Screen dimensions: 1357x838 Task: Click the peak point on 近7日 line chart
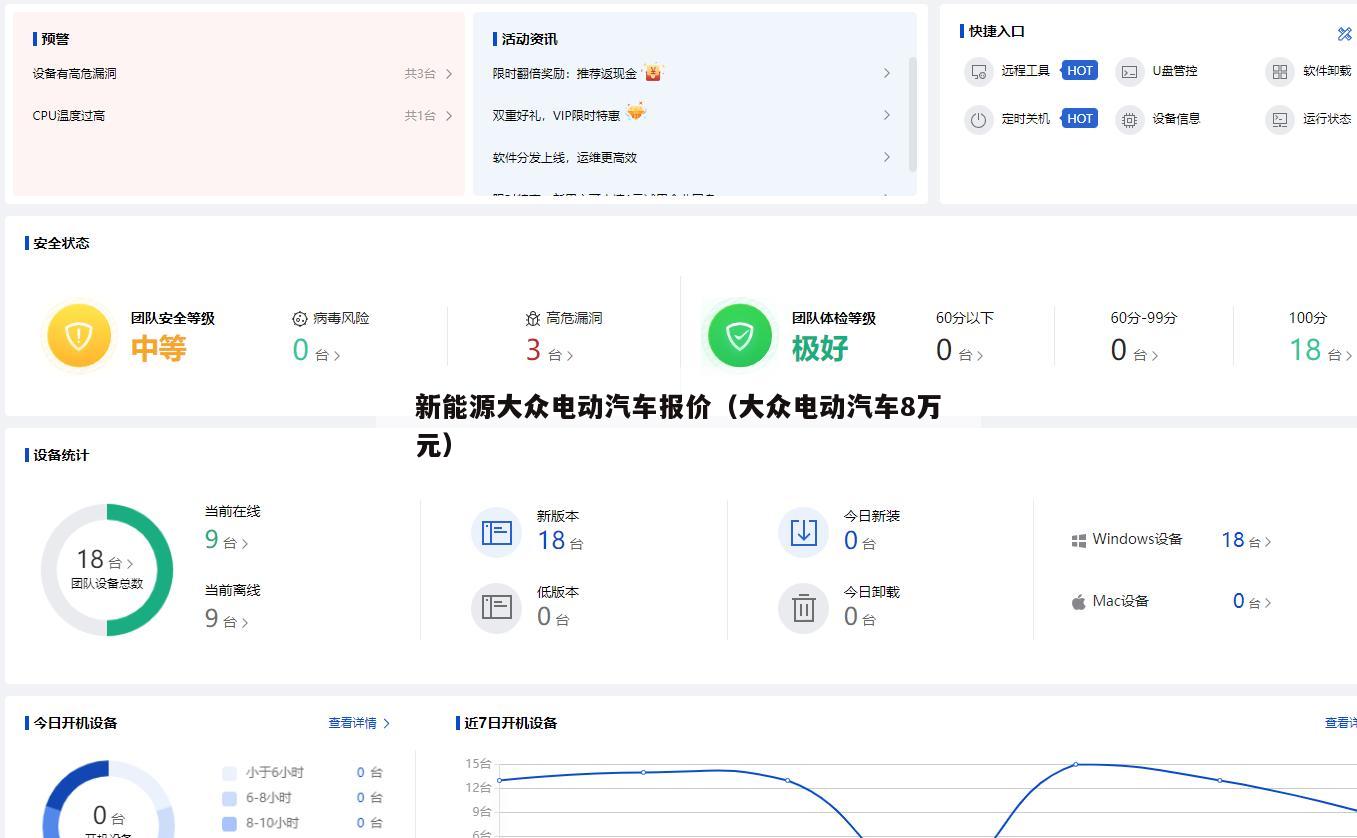pyautogui.click(x=1076, y=764)
